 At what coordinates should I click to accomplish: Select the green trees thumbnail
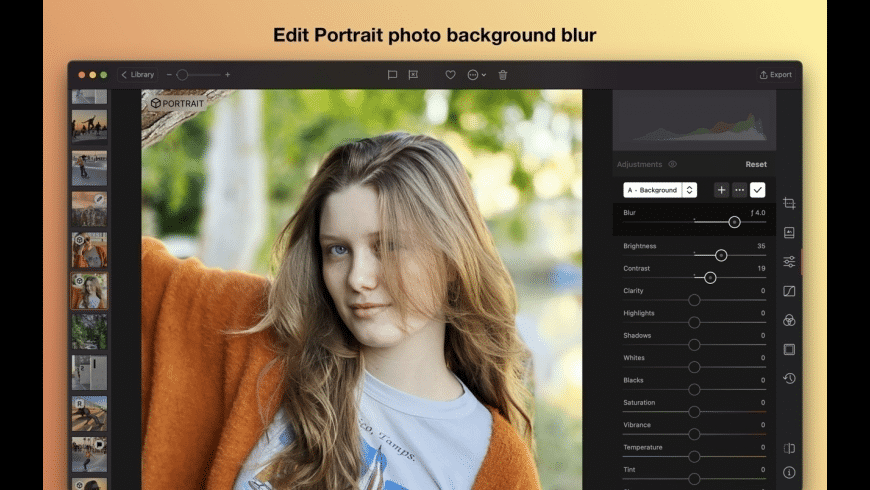click(x=89, y=332)
